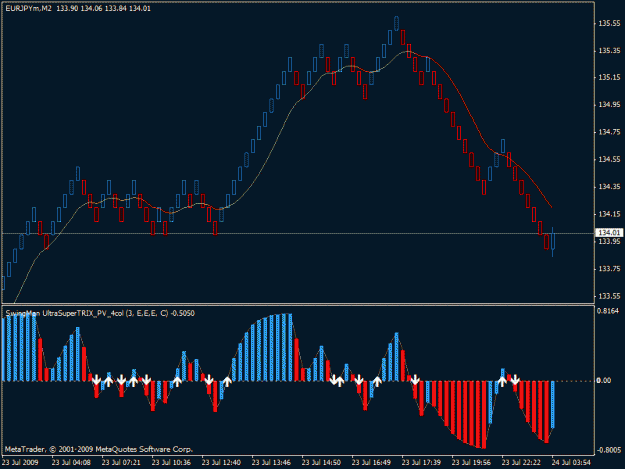This screenshot has height=469, width=625.
Task: Click the 134.35 price axis label
Action: (x=609, y=187)
